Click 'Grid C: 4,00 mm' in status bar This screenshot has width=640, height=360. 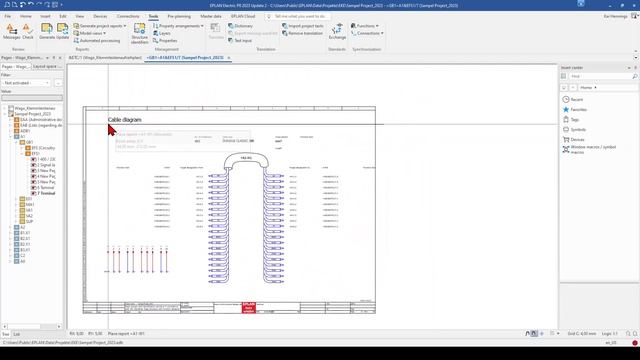tap(581, 334)
